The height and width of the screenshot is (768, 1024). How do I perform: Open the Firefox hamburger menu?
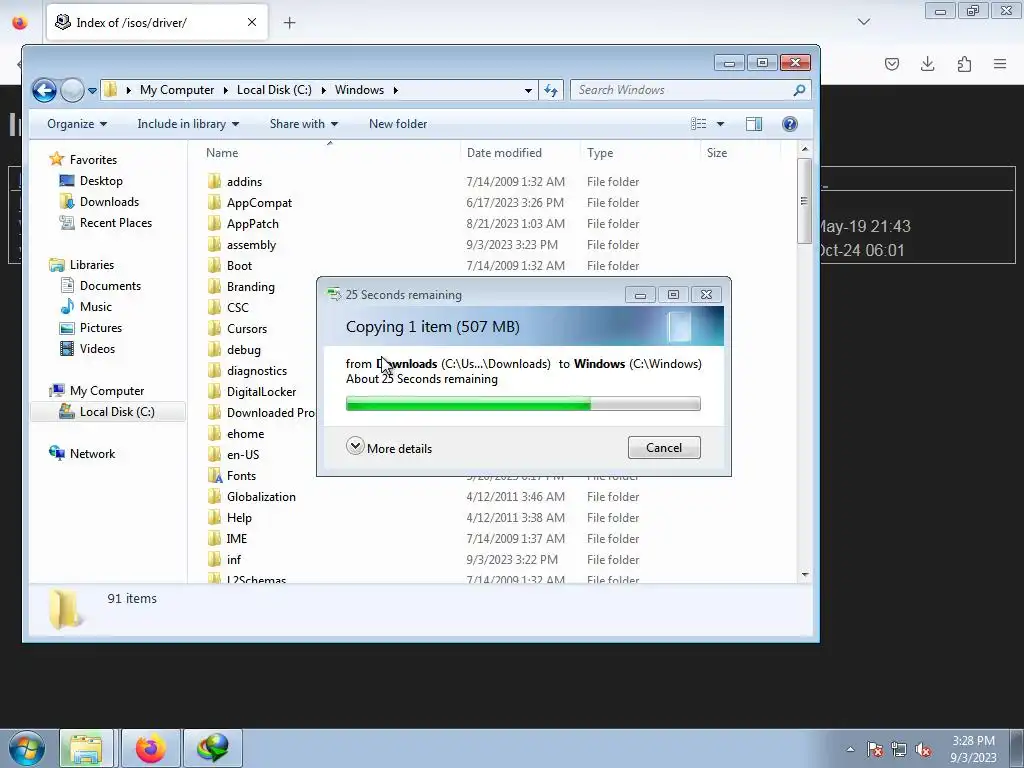coord(1000,64)
